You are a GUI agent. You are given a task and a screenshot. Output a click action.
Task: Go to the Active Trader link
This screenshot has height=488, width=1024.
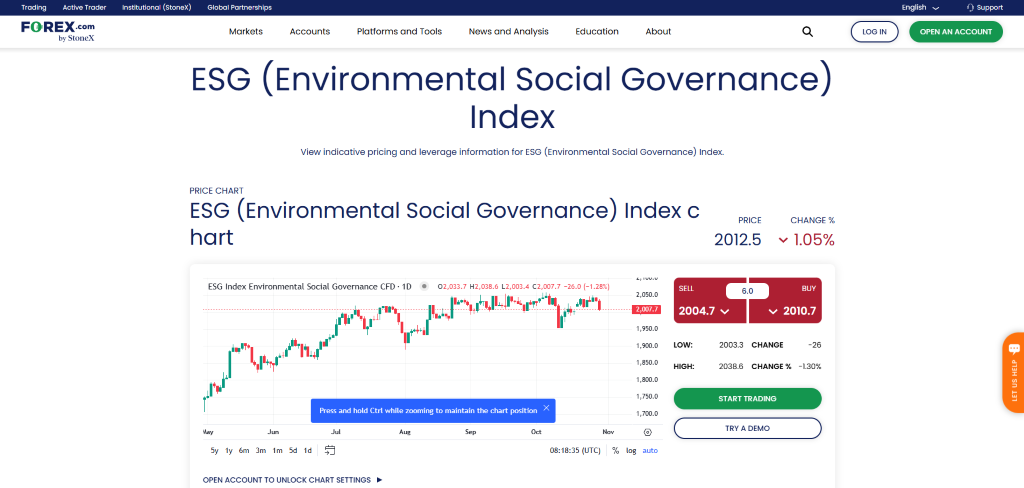84,8
